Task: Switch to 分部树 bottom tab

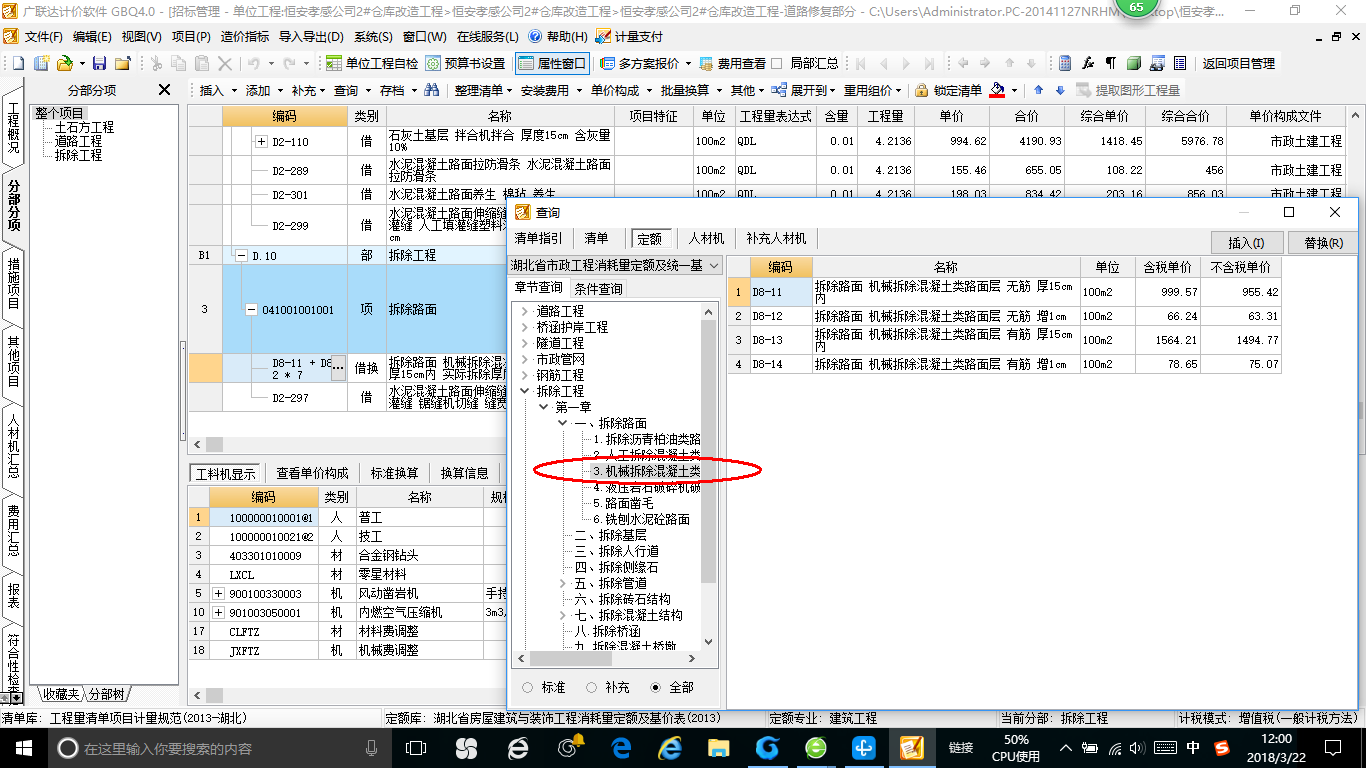Action: [106, 694]
